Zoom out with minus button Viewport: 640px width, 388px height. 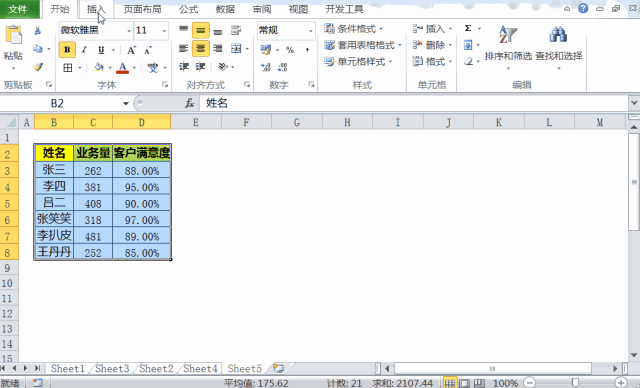[529, 383]
